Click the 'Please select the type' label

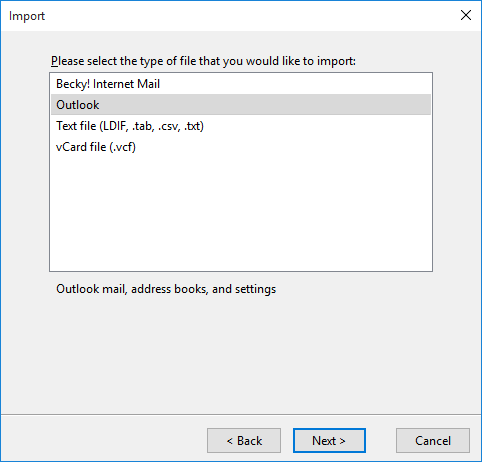point(203,61)
